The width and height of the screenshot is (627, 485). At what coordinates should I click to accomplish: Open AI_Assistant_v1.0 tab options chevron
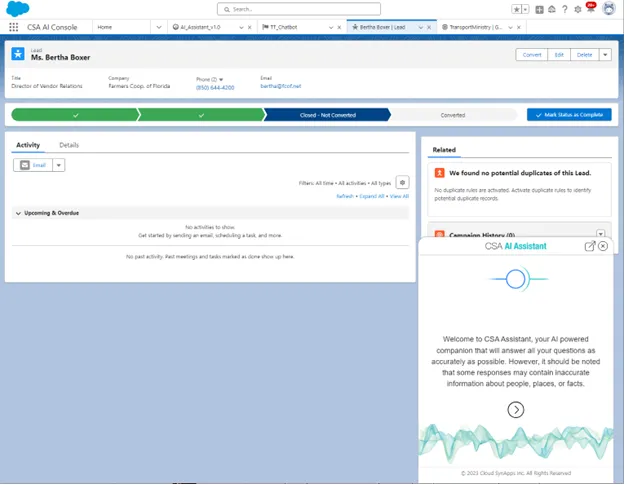[242, 28]
